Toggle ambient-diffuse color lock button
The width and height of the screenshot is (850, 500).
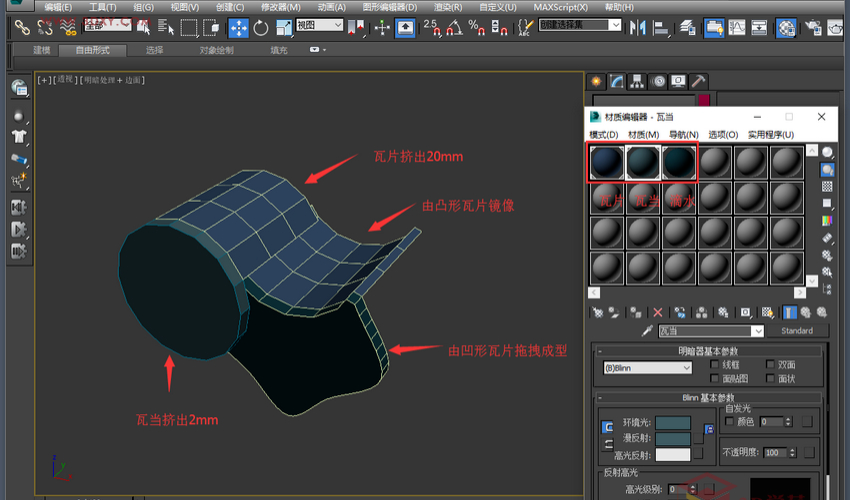point(709,430)
